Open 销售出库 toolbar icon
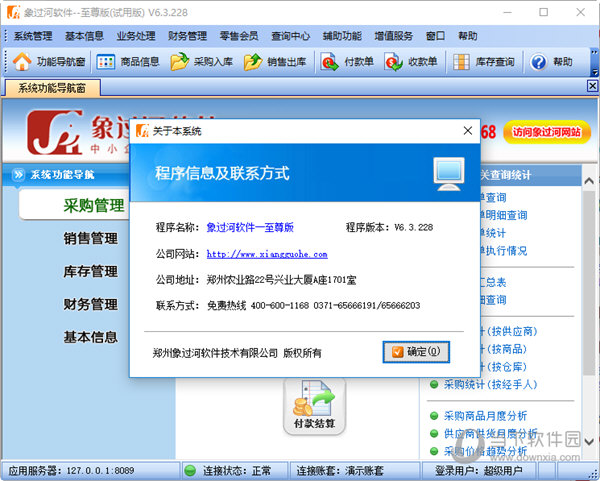 coord(253,62)
